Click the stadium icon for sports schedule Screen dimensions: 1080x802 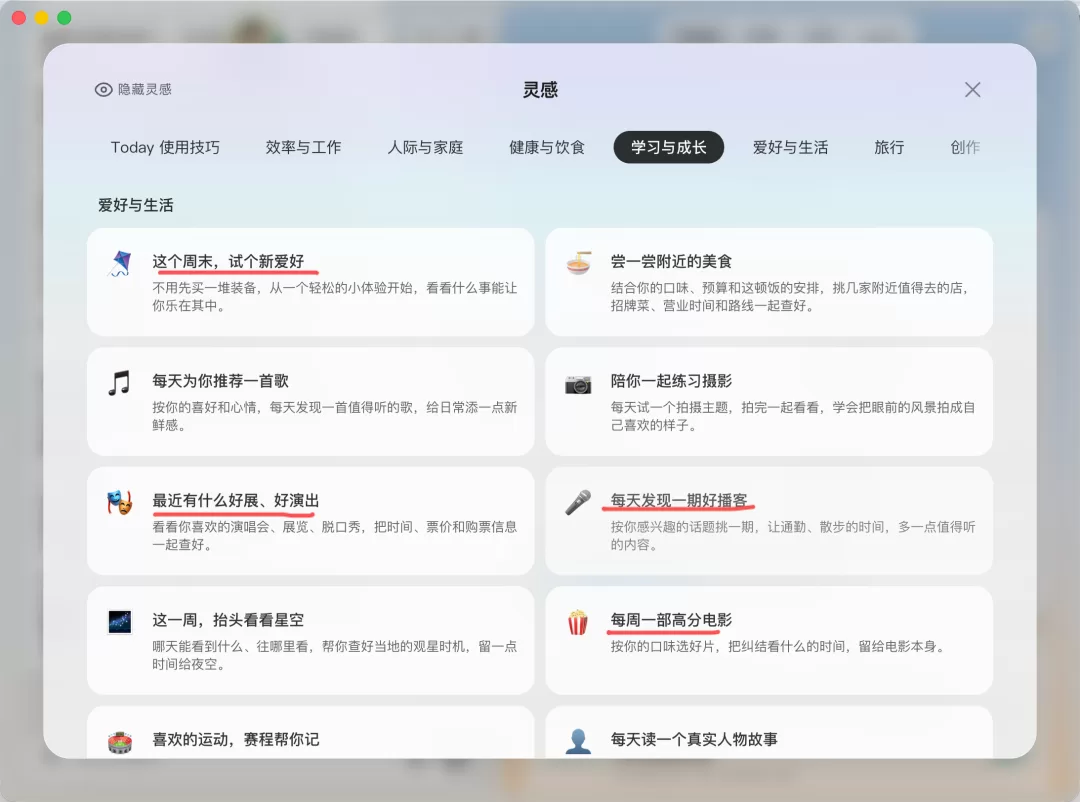(x=120, y=742)
